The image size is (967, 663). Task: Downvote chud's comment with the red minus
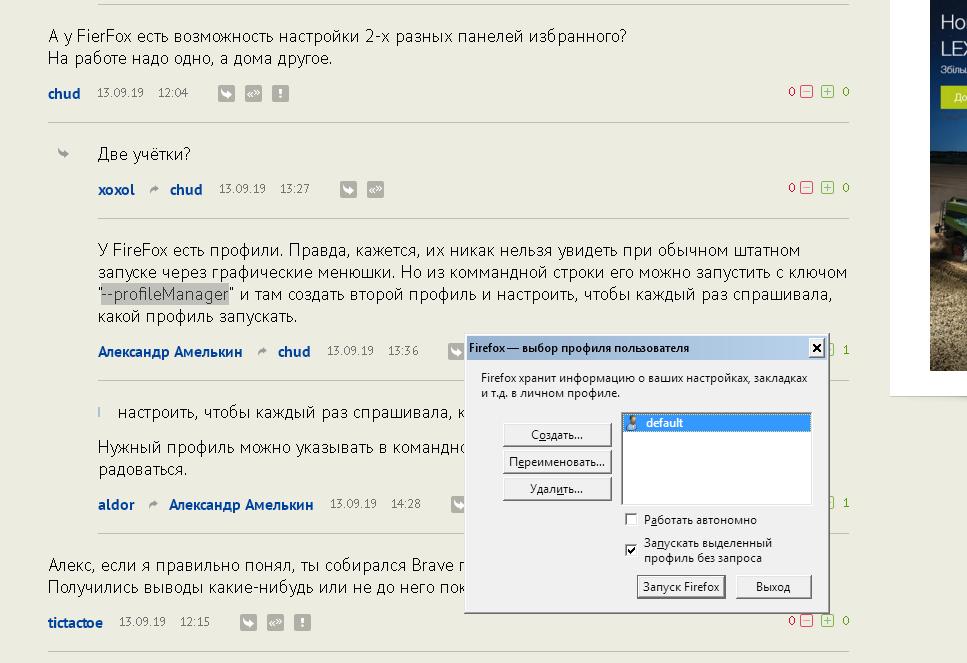coord(806,92)
